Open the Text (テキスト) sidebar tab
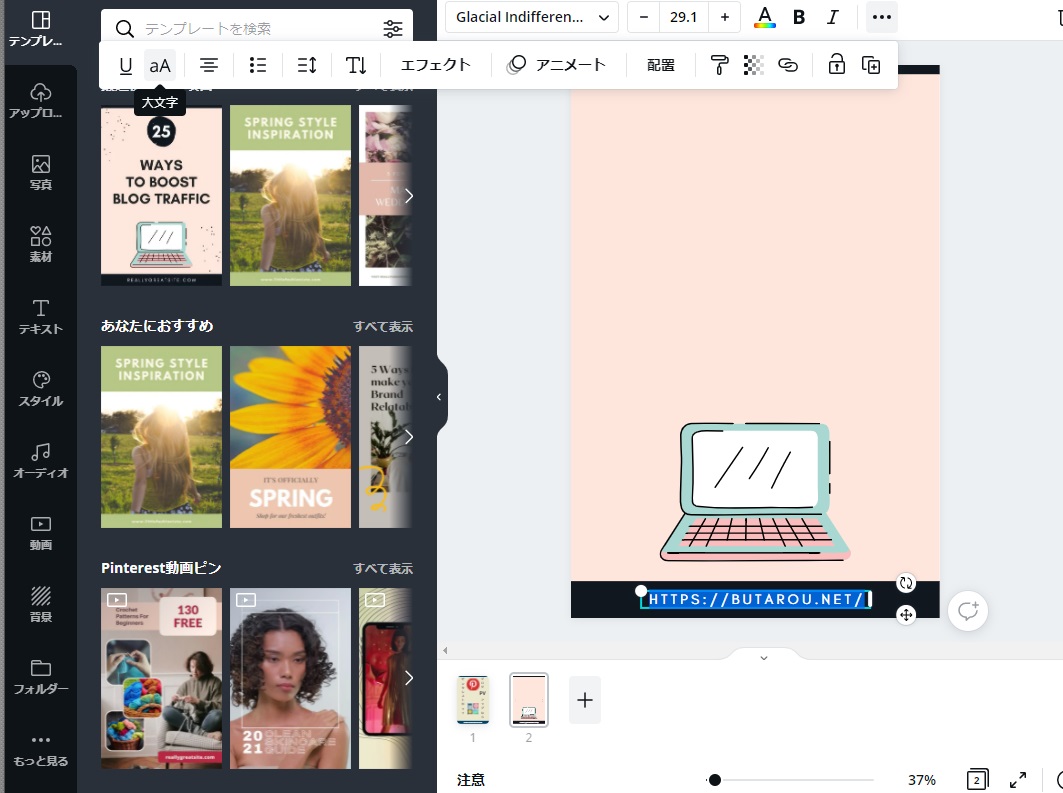This screenshot has width=1063, height=793. [39, 317]
